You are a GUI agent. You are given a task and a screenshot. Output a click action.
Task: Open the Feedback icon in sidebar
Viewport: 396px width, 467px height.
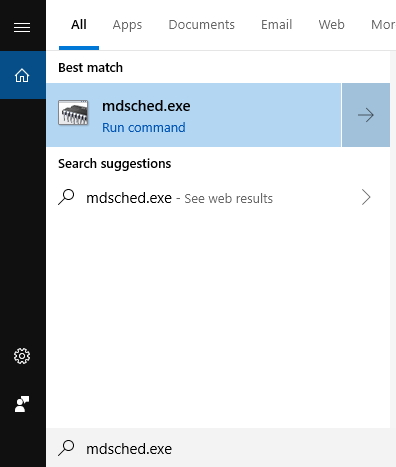pos(22,404)
